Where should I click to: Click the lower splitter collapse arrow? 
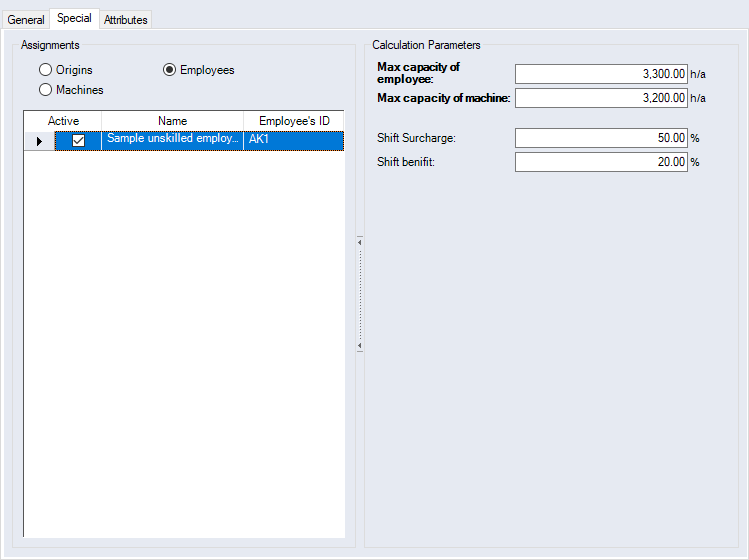359,346
